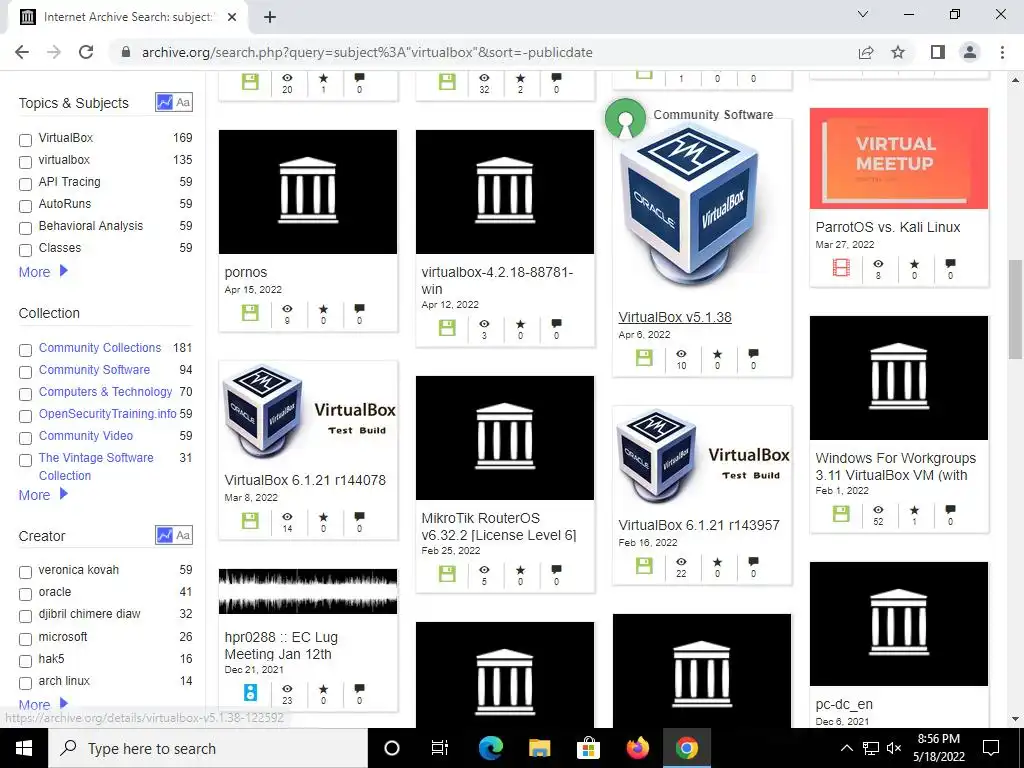The height and width of the screenshot is (768, 1024).
Task: Open Microsoft Store from the taskbar
Action: coord(588,748)
